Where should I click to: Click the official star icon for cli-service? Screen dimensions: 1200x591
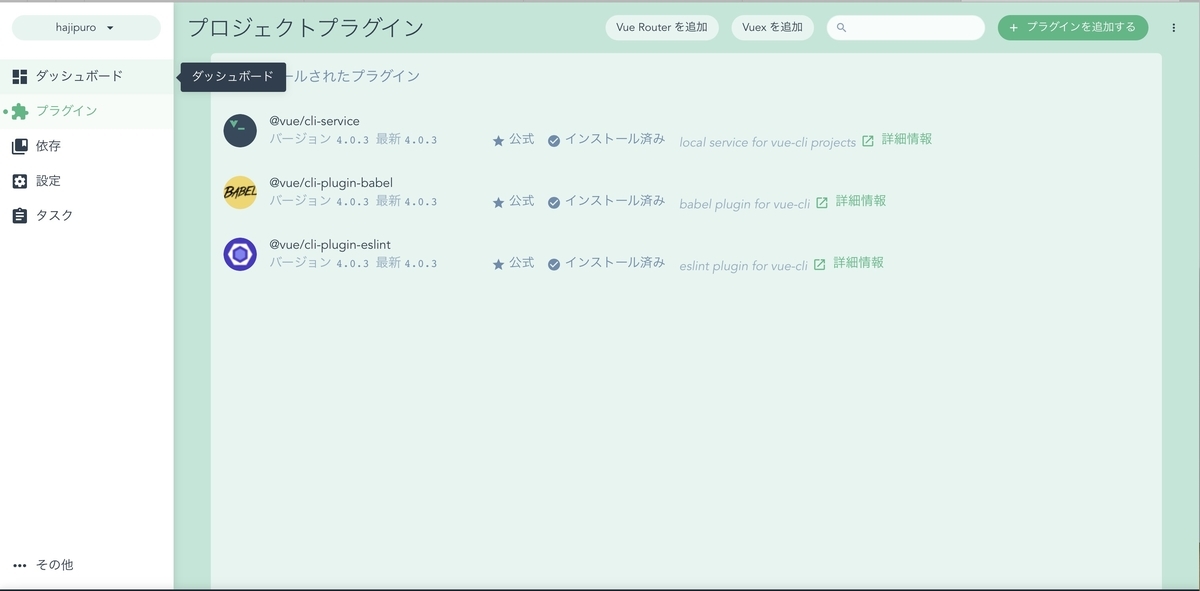[498, 141]
